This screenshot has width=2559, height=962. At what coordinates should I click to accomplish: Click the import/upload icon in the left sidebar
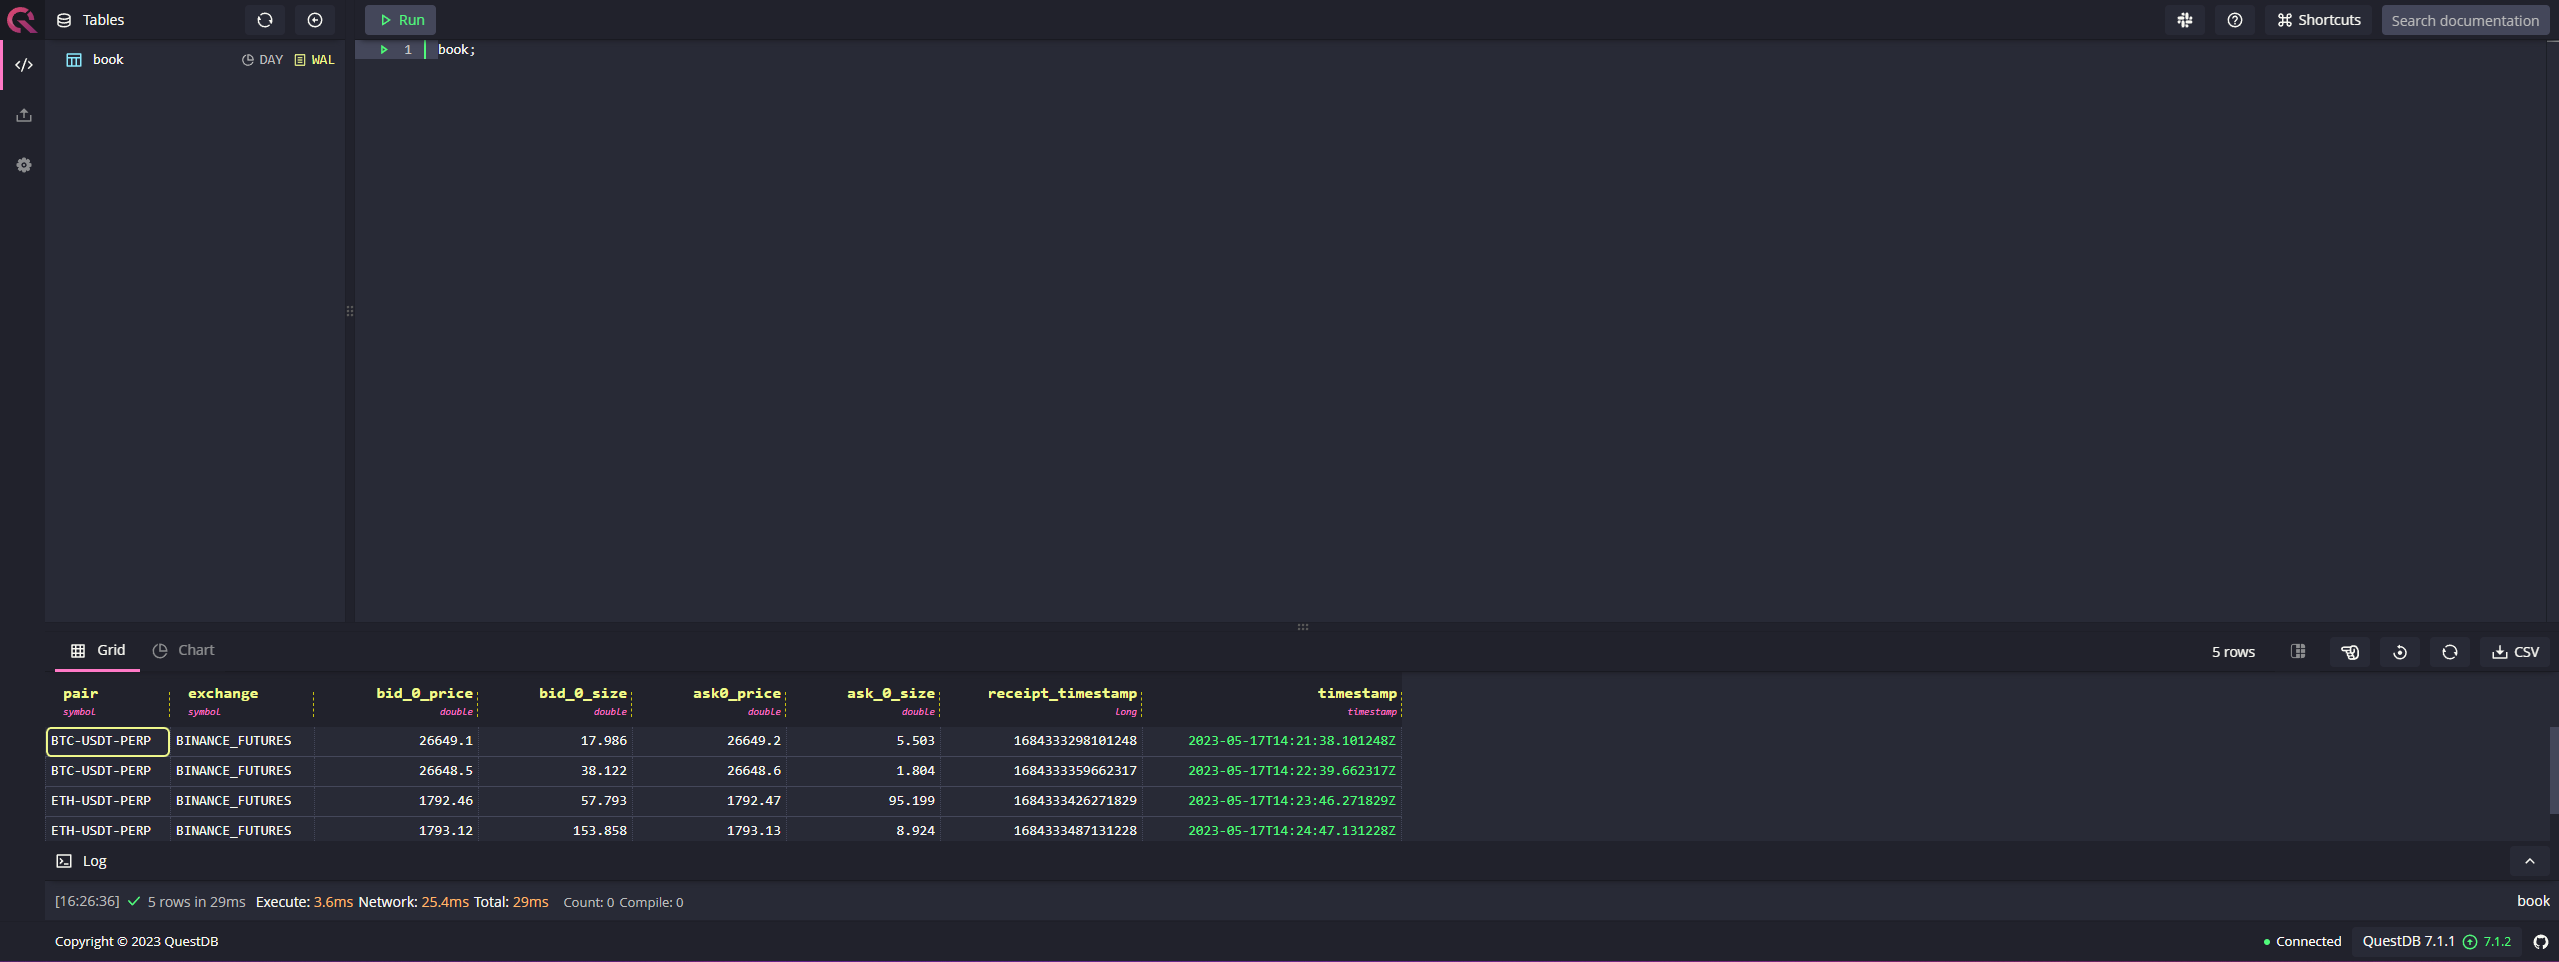(23, 115)
